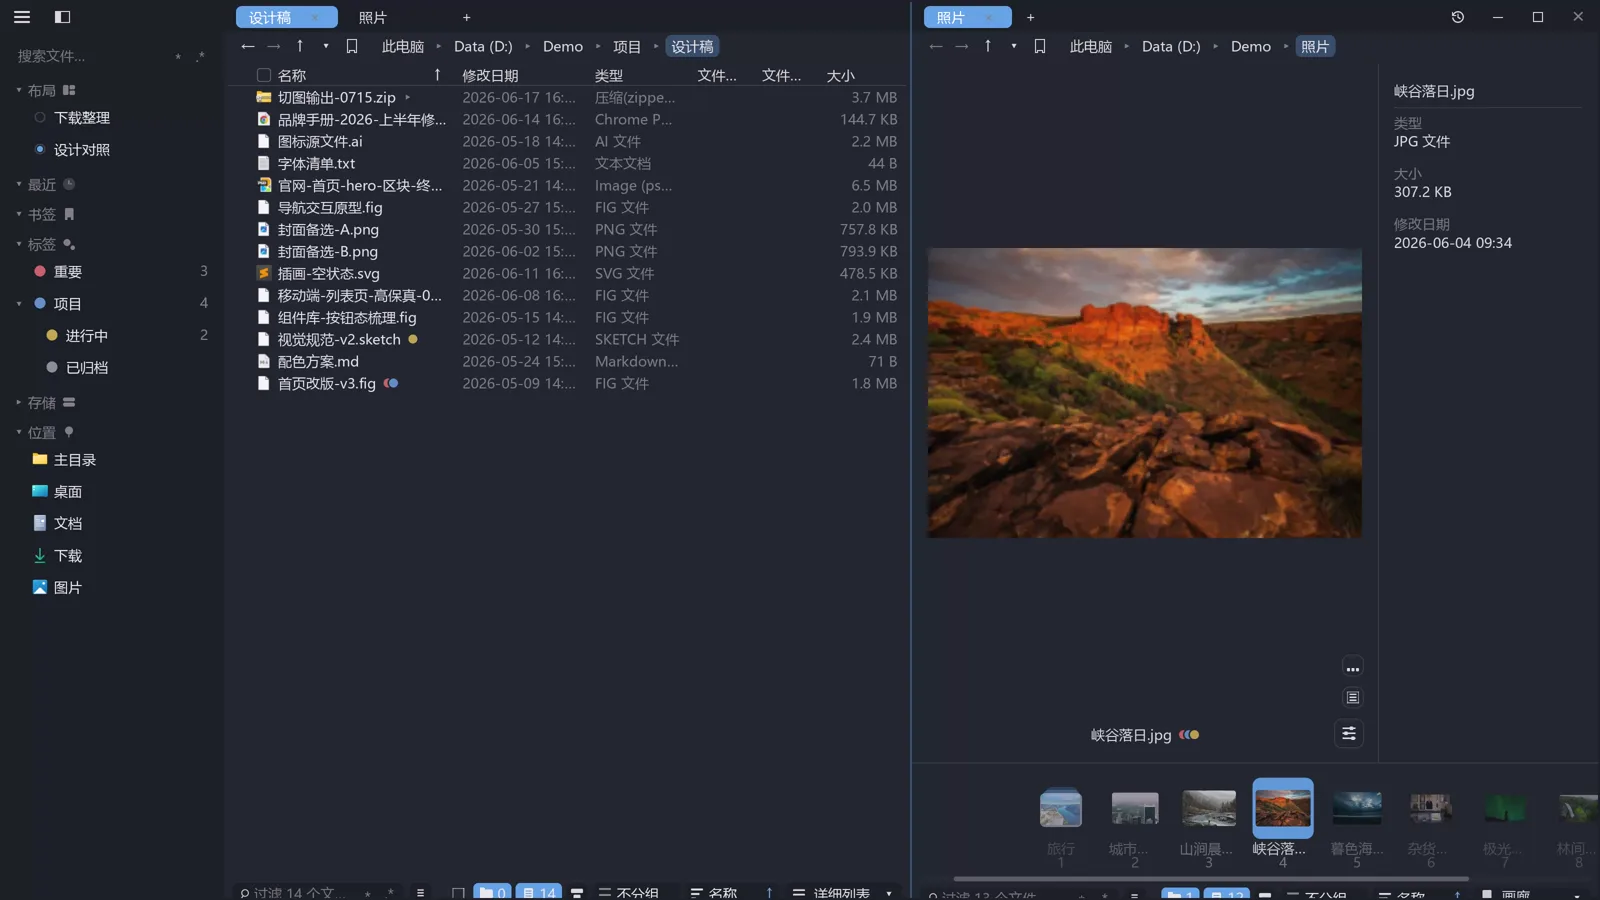1600x900 pixels.
Task: Bookmark the 设计稿 folder
Action: (x=352, y=46)
